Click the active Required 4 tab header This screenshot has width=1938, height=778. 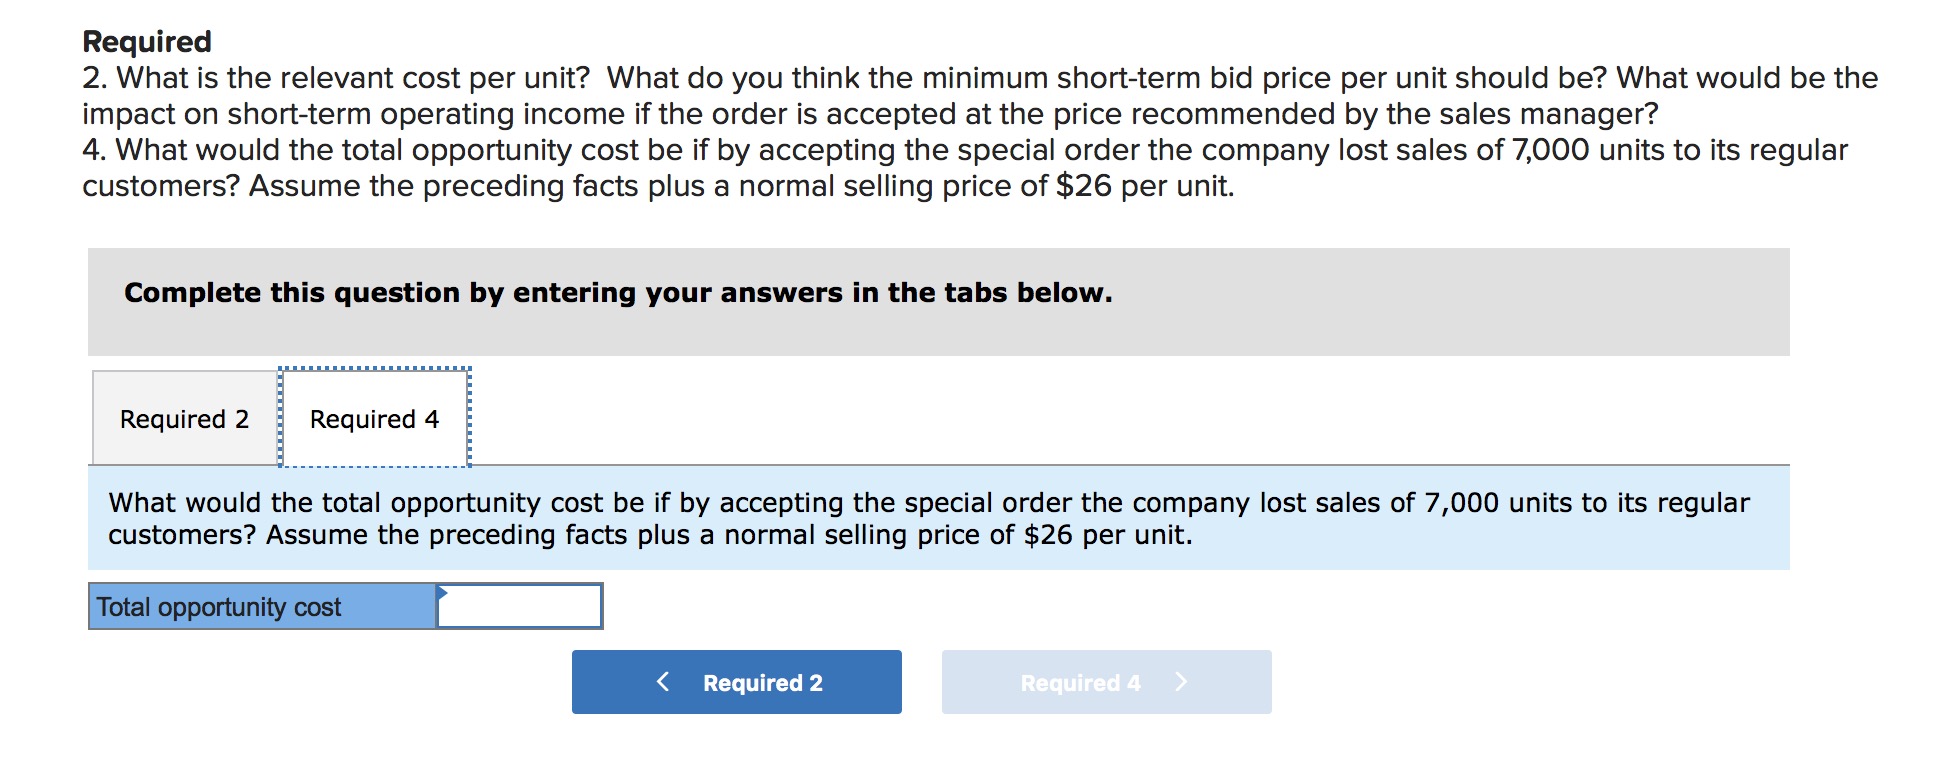point(373,418)
